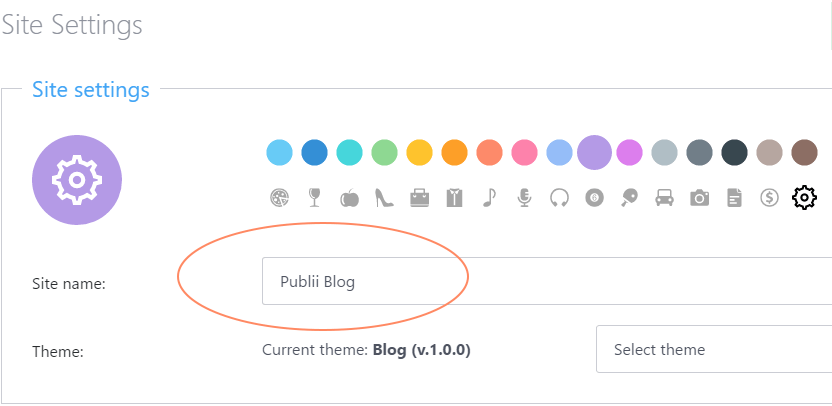Choose the document file icon
Image resolution: width=832 pixels, height=406 pixels.
(x=734, y=198)
